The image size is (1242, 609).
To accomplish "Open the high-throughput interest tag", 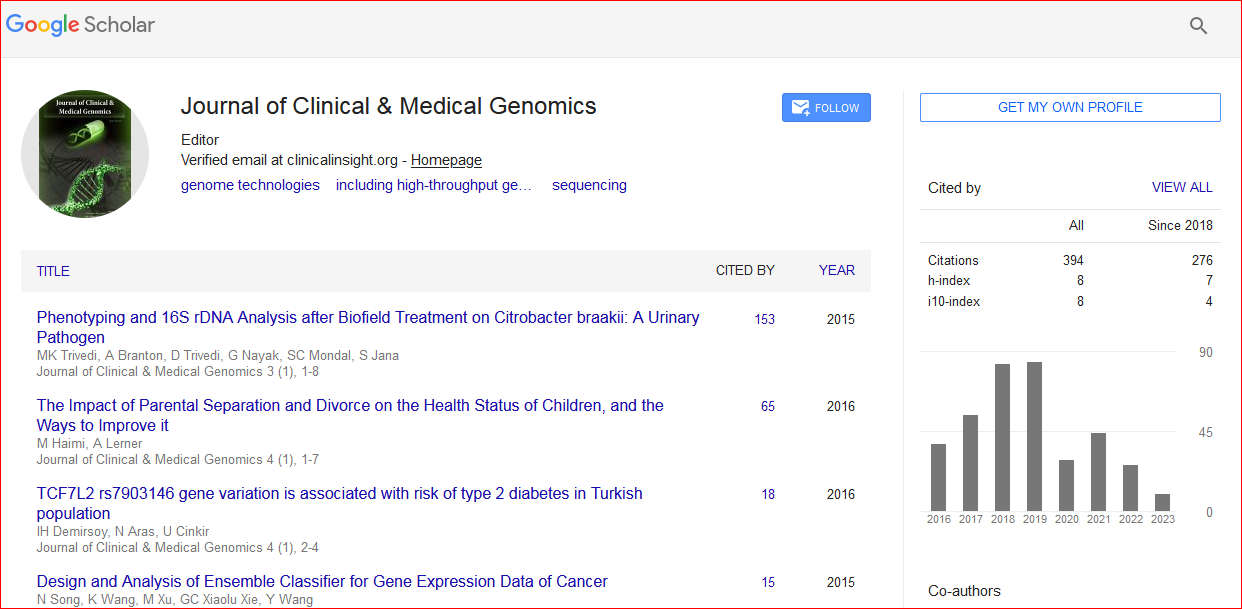I will (433, 185).
